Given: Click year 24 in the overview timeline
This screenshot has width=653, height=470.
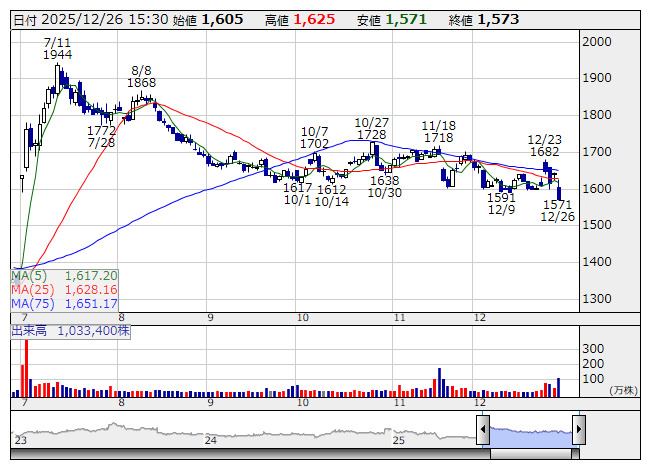Looking at the screenshot, I should 211,440.
